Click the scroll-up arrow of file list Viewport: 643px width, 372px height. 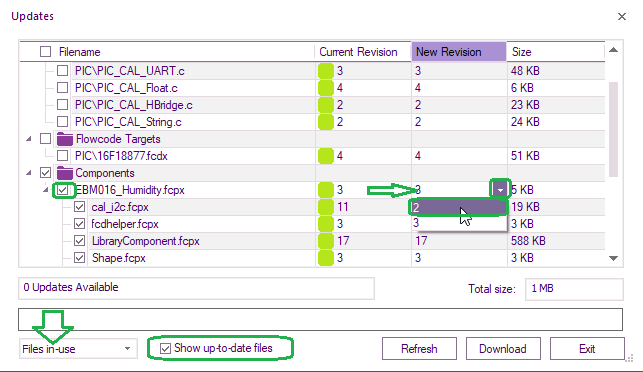613,50
